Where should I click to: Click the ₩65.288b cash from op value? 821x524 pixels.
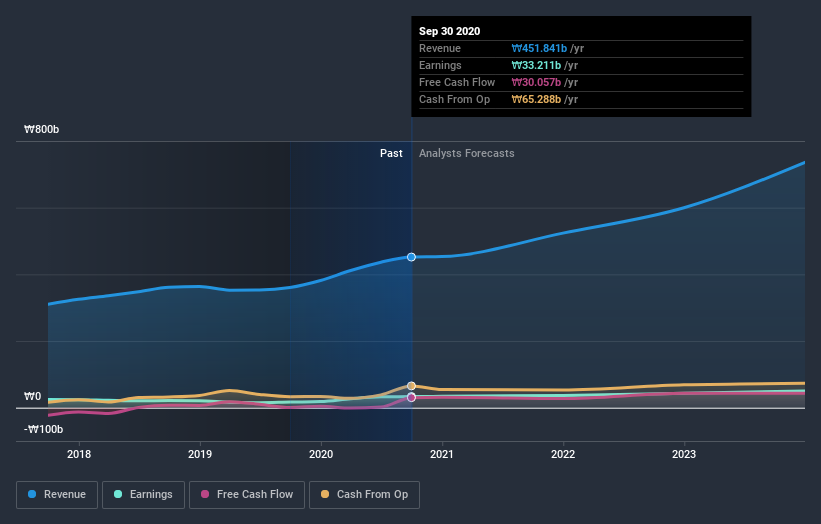pos(536,99)
